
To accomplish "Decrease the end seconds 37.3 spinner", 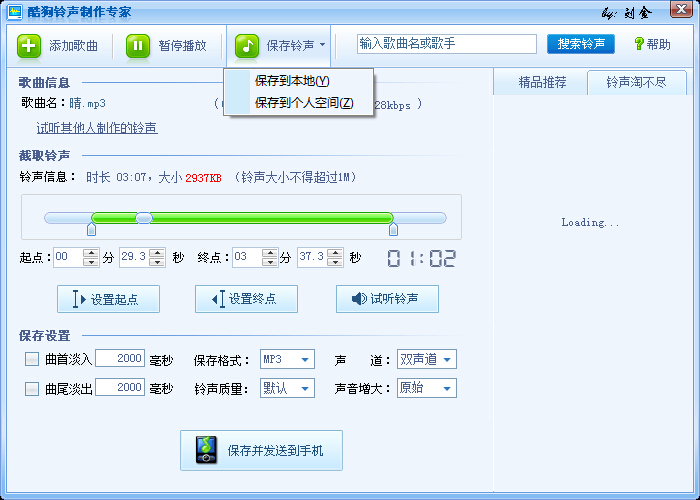I will [x=335, y=262].
